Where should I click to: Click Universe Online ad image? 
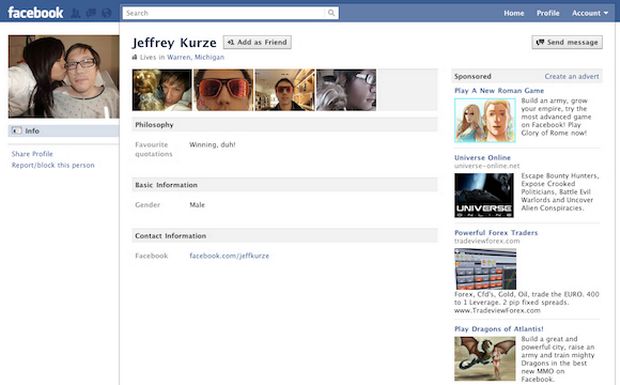tap(484, 195)
